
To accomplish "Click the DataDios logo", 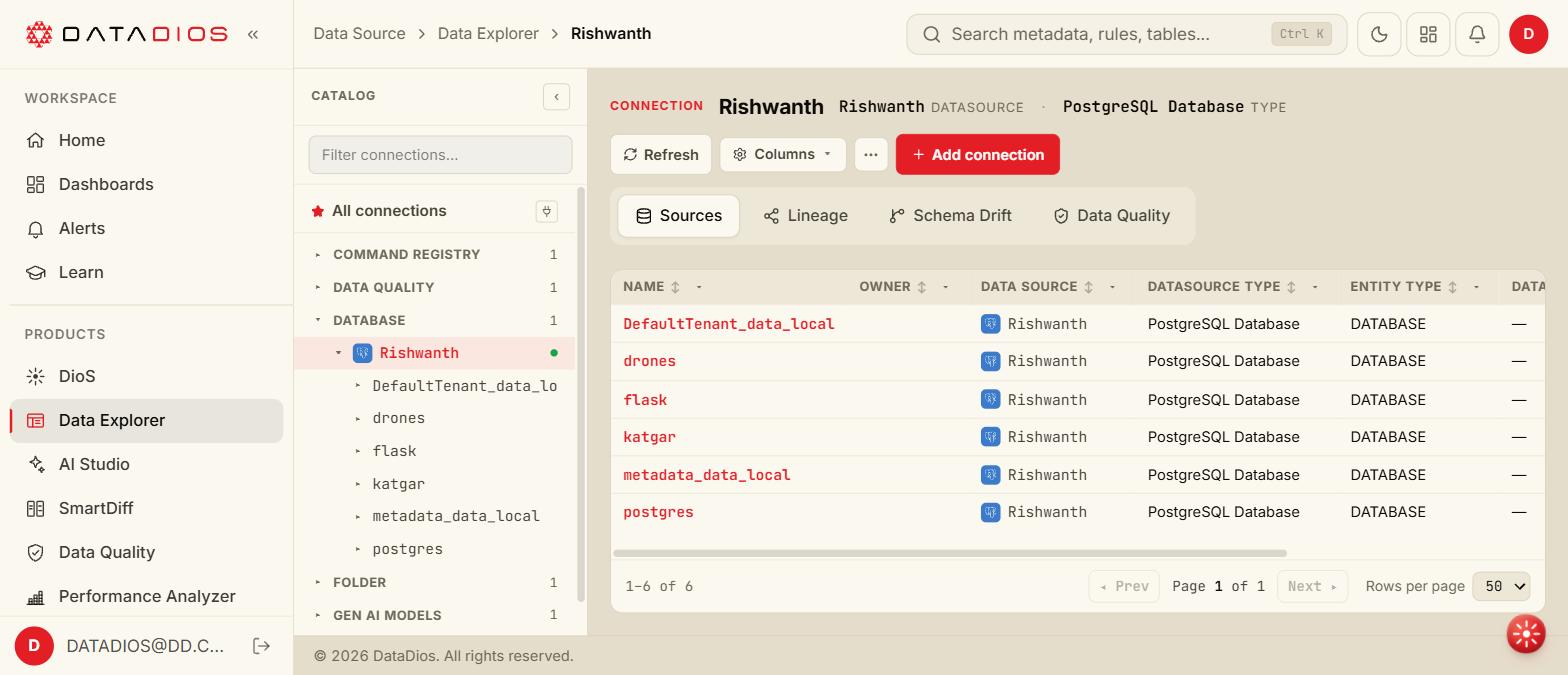I will tap(126, 34).
